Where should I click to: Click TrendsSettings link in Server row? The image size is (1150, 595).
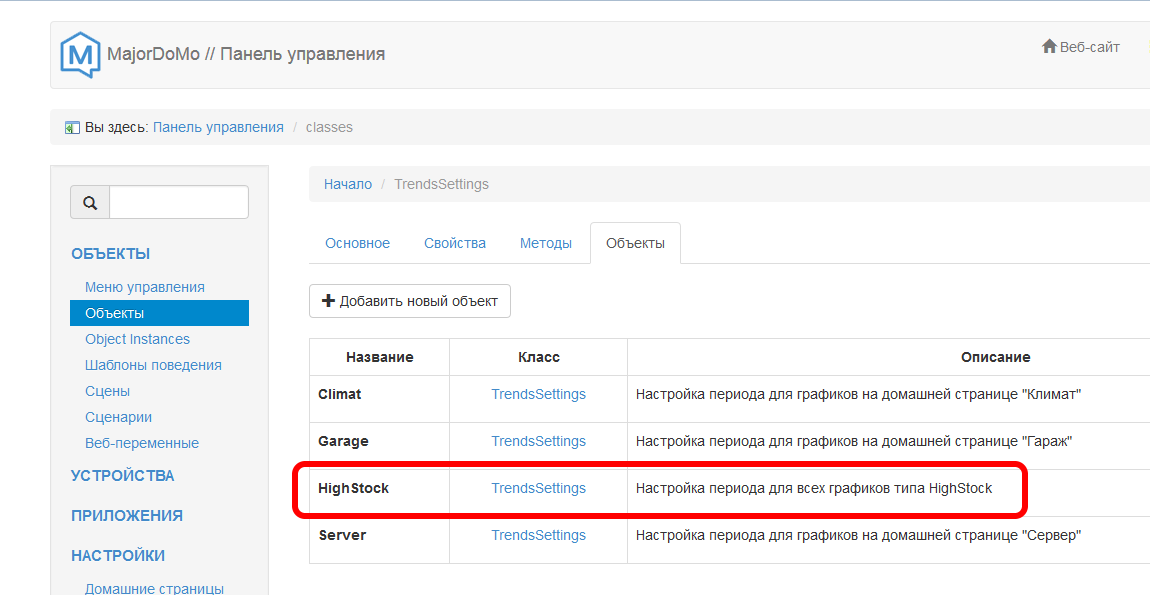538,535
